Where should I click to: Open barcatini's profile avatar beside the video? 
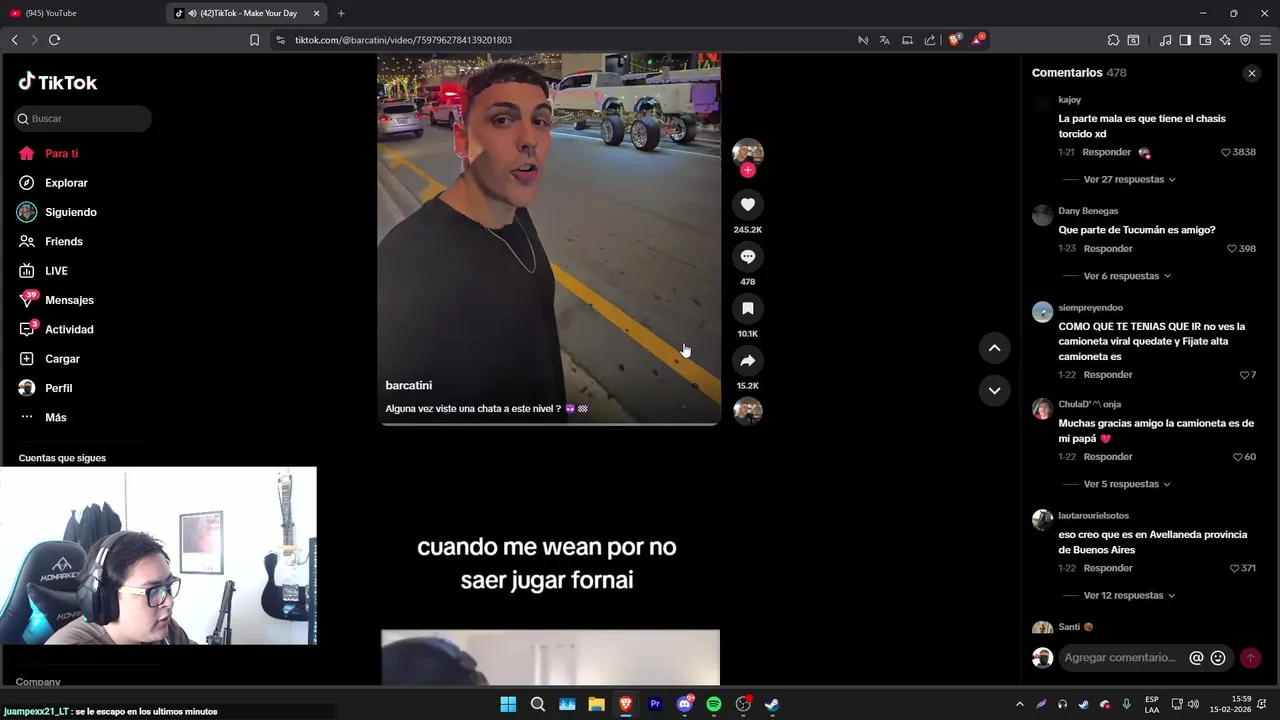[x=747, y=152]
